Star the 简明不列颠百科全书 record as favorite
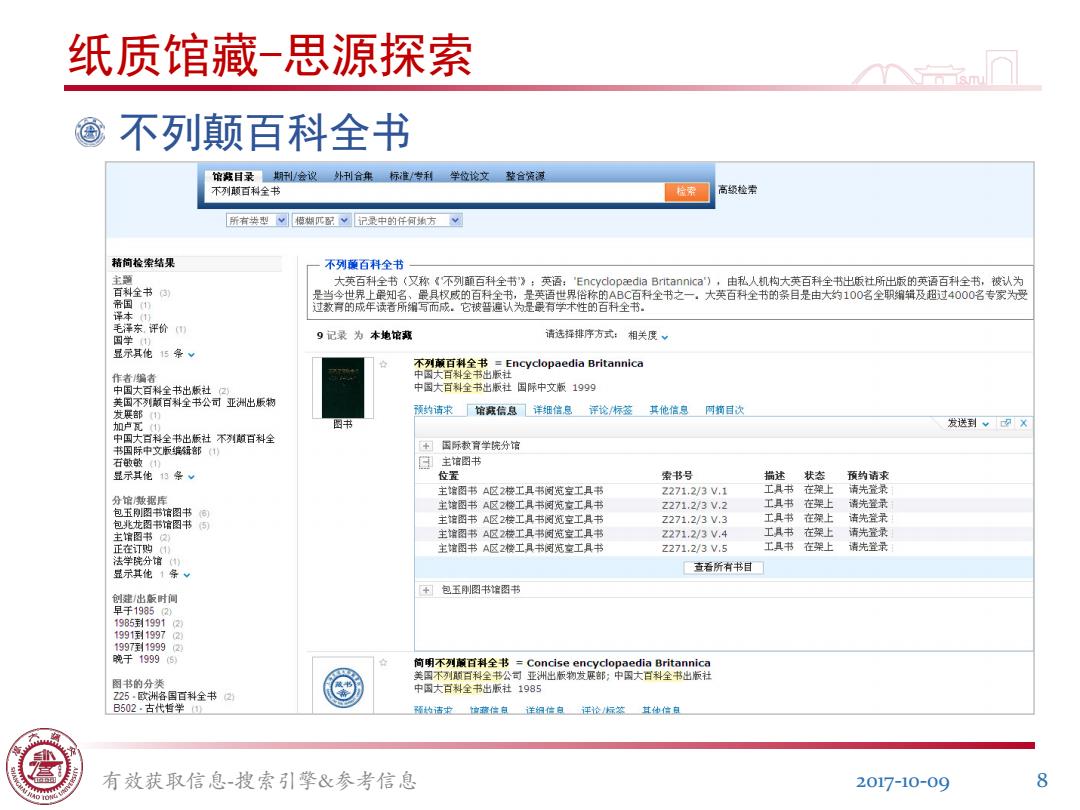The width and height of the screenshot is (1080, 810). tap(384, 663)
